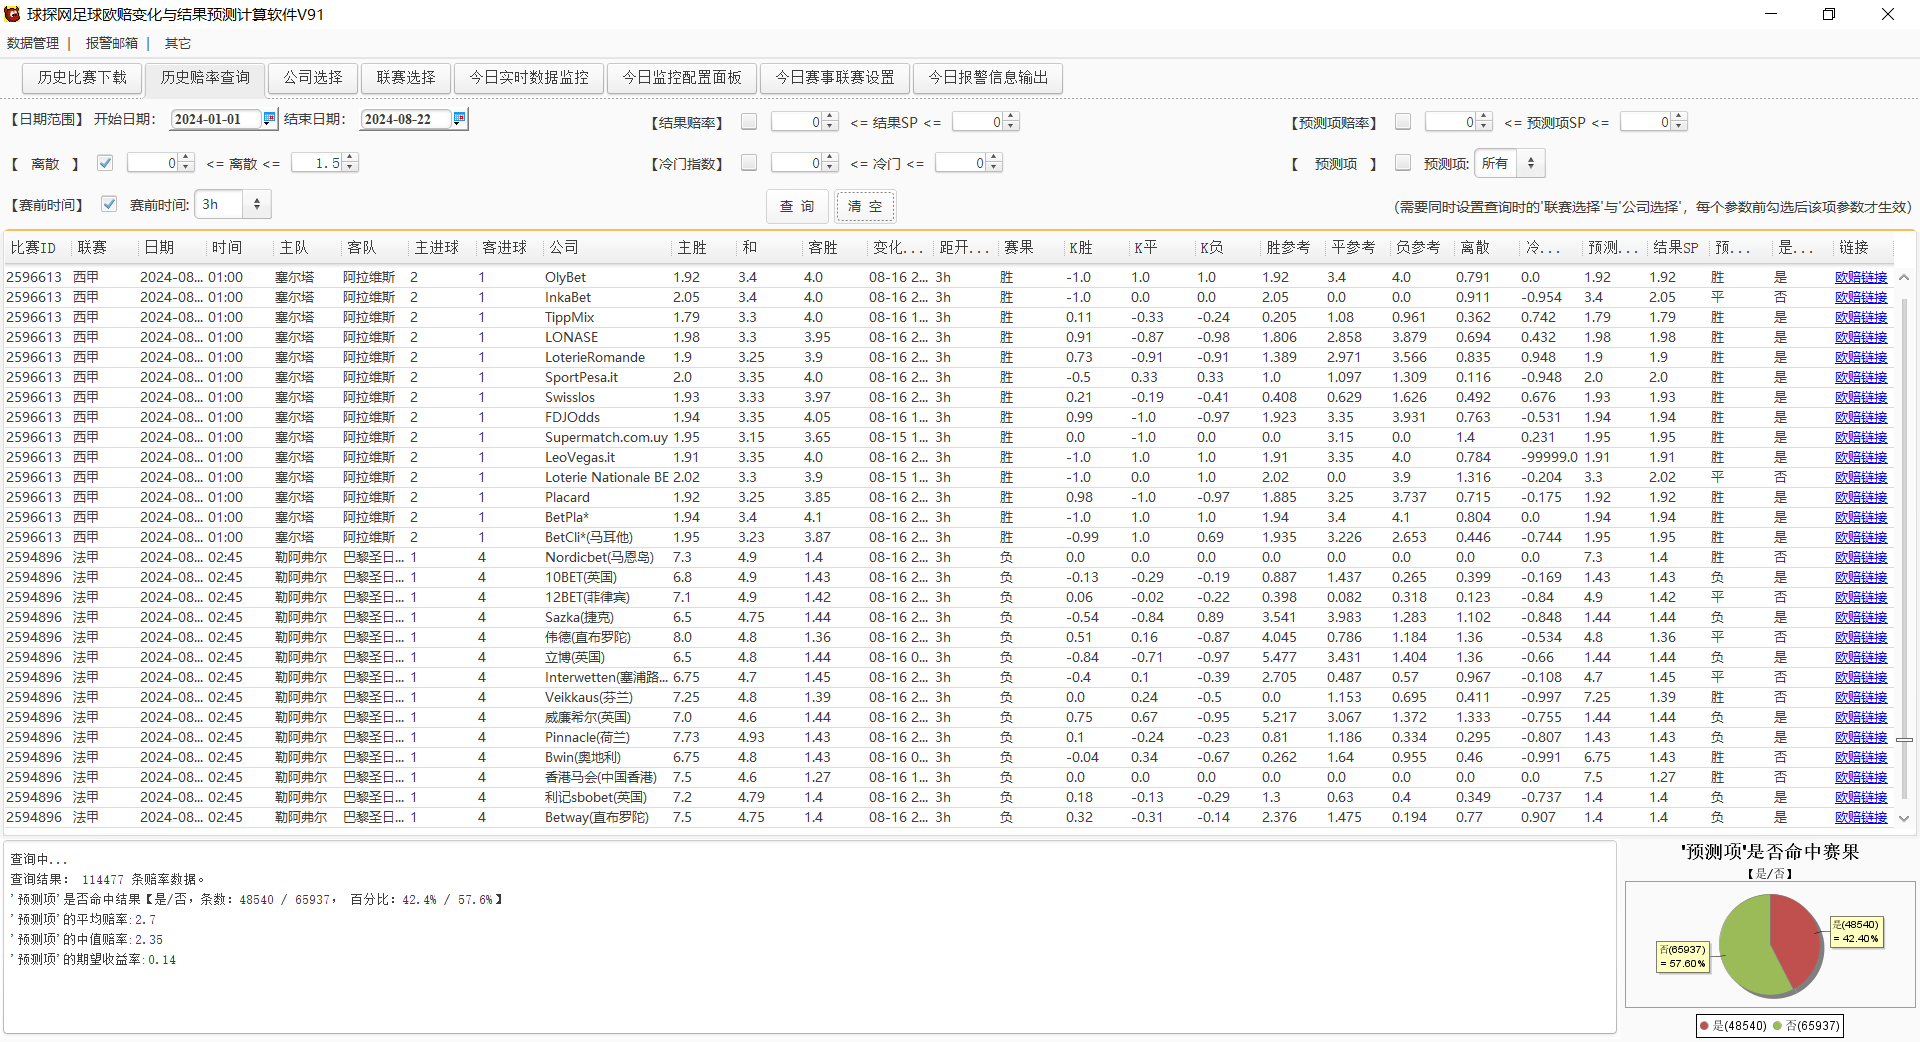The height and width of the screenshot is (1042, 1920).
Task: Select the LONASE company row
Action: click(x=950, y=337)
